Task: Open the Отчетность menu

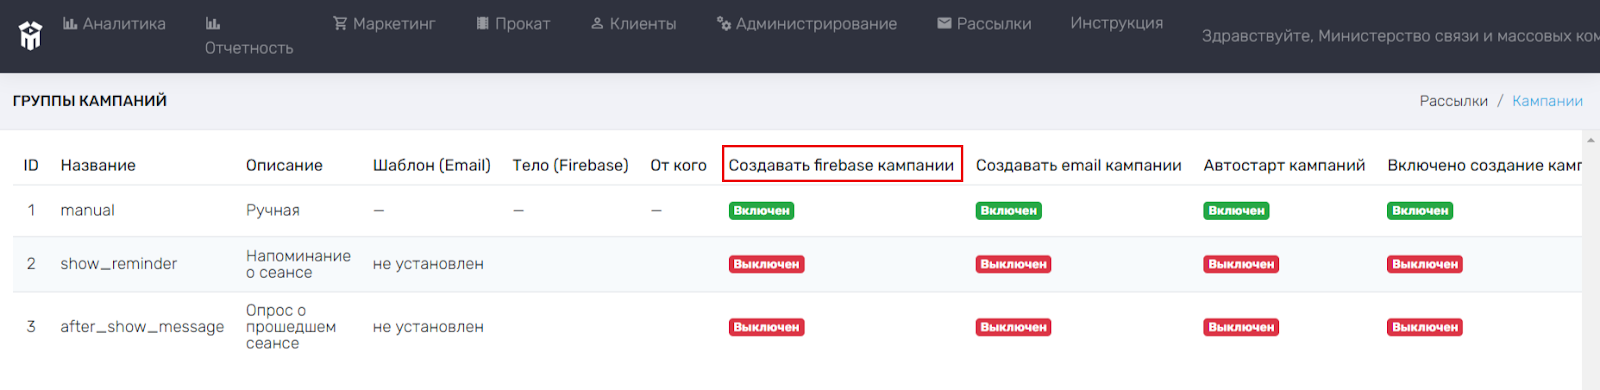Action: pos(249,35)
